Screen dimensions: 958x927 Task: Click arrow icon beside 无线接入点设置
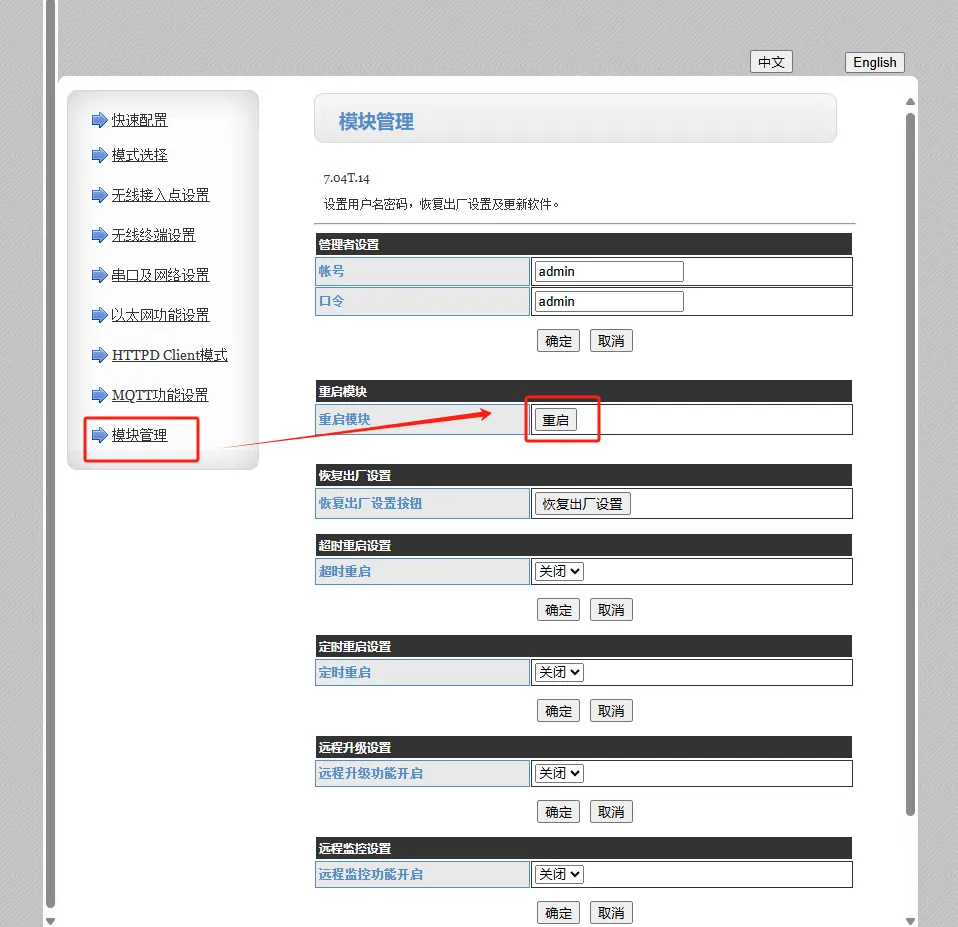[x=100, y=195]
